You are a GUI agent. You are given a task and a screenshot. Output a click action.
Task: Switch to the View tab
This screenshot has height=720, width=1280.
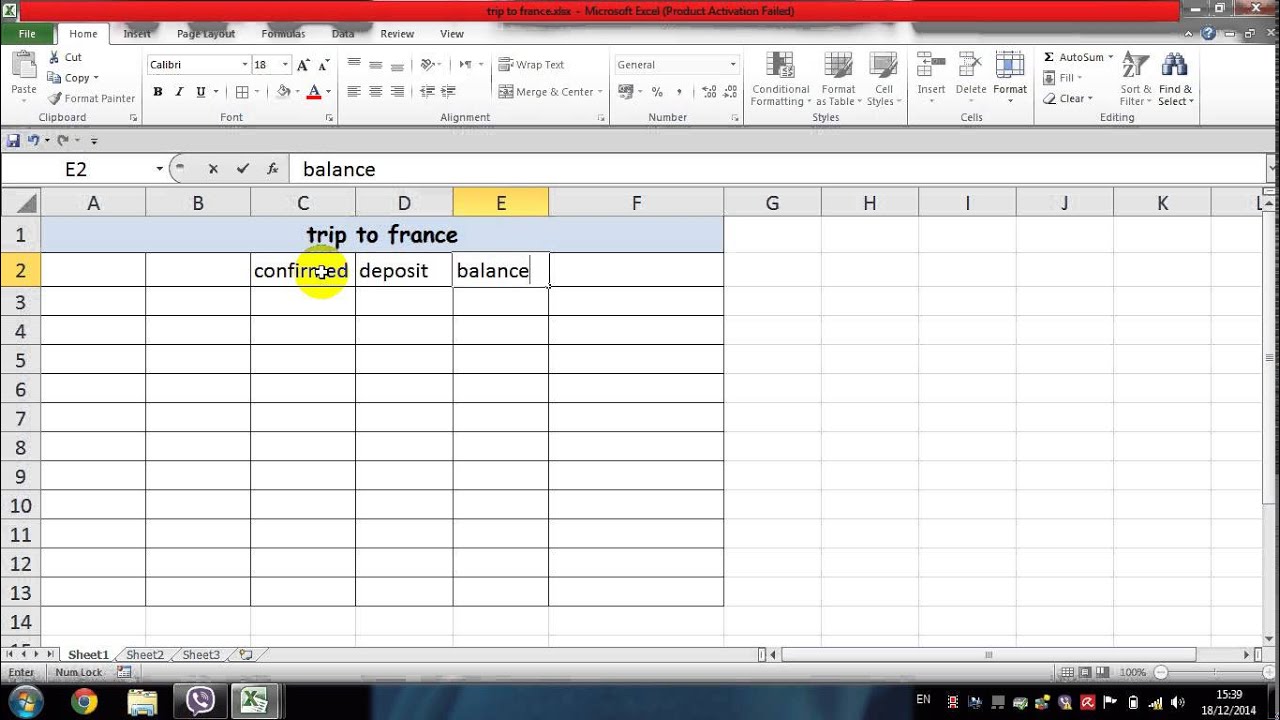point(452,33)
